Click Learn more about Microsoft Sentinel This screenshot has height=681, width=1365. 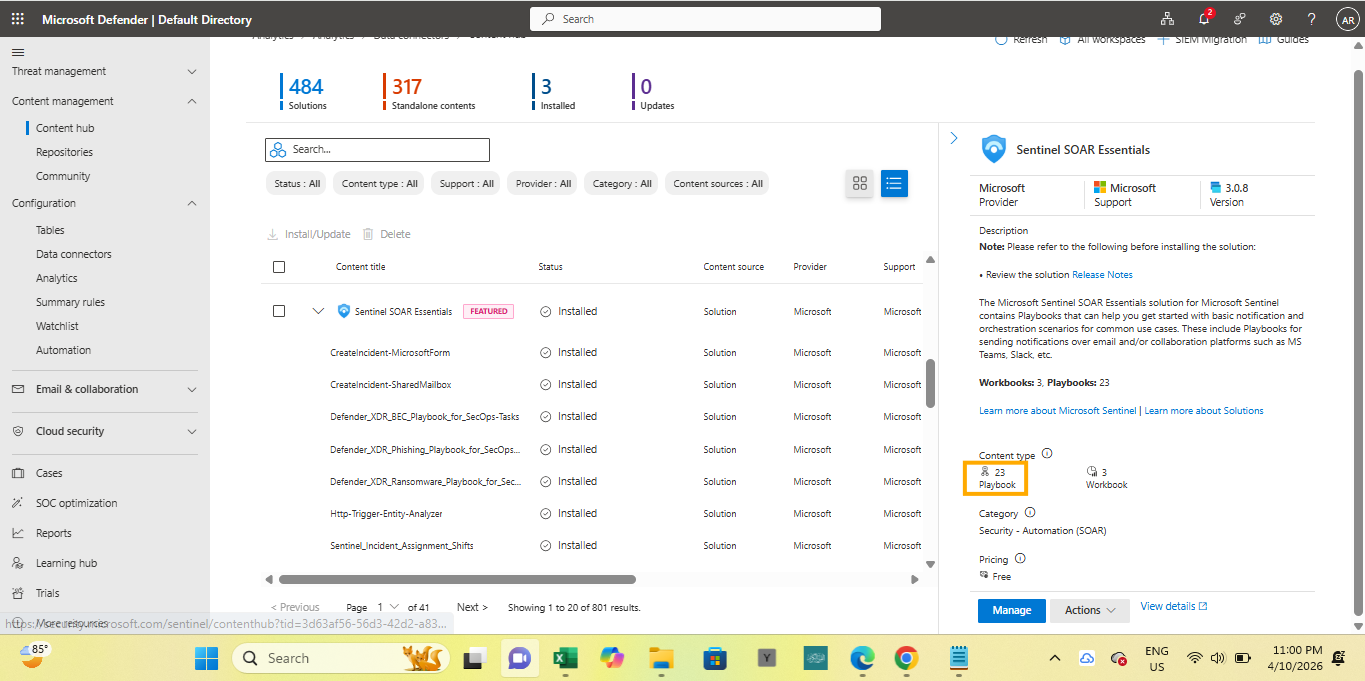tap(1057, 410)
